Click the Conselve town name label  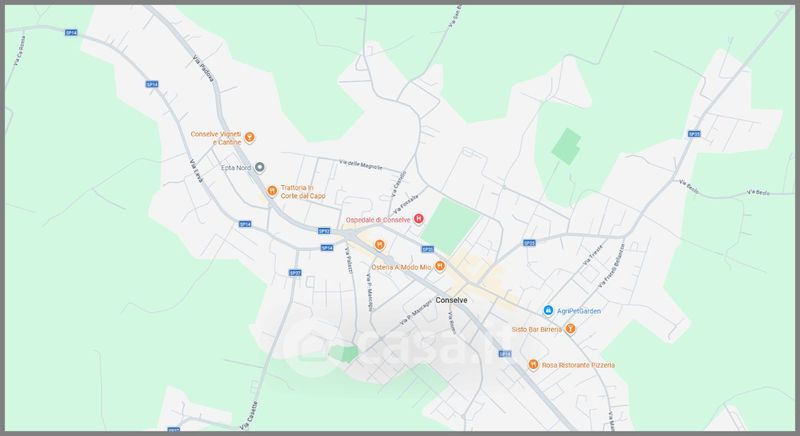coord(459,300)
